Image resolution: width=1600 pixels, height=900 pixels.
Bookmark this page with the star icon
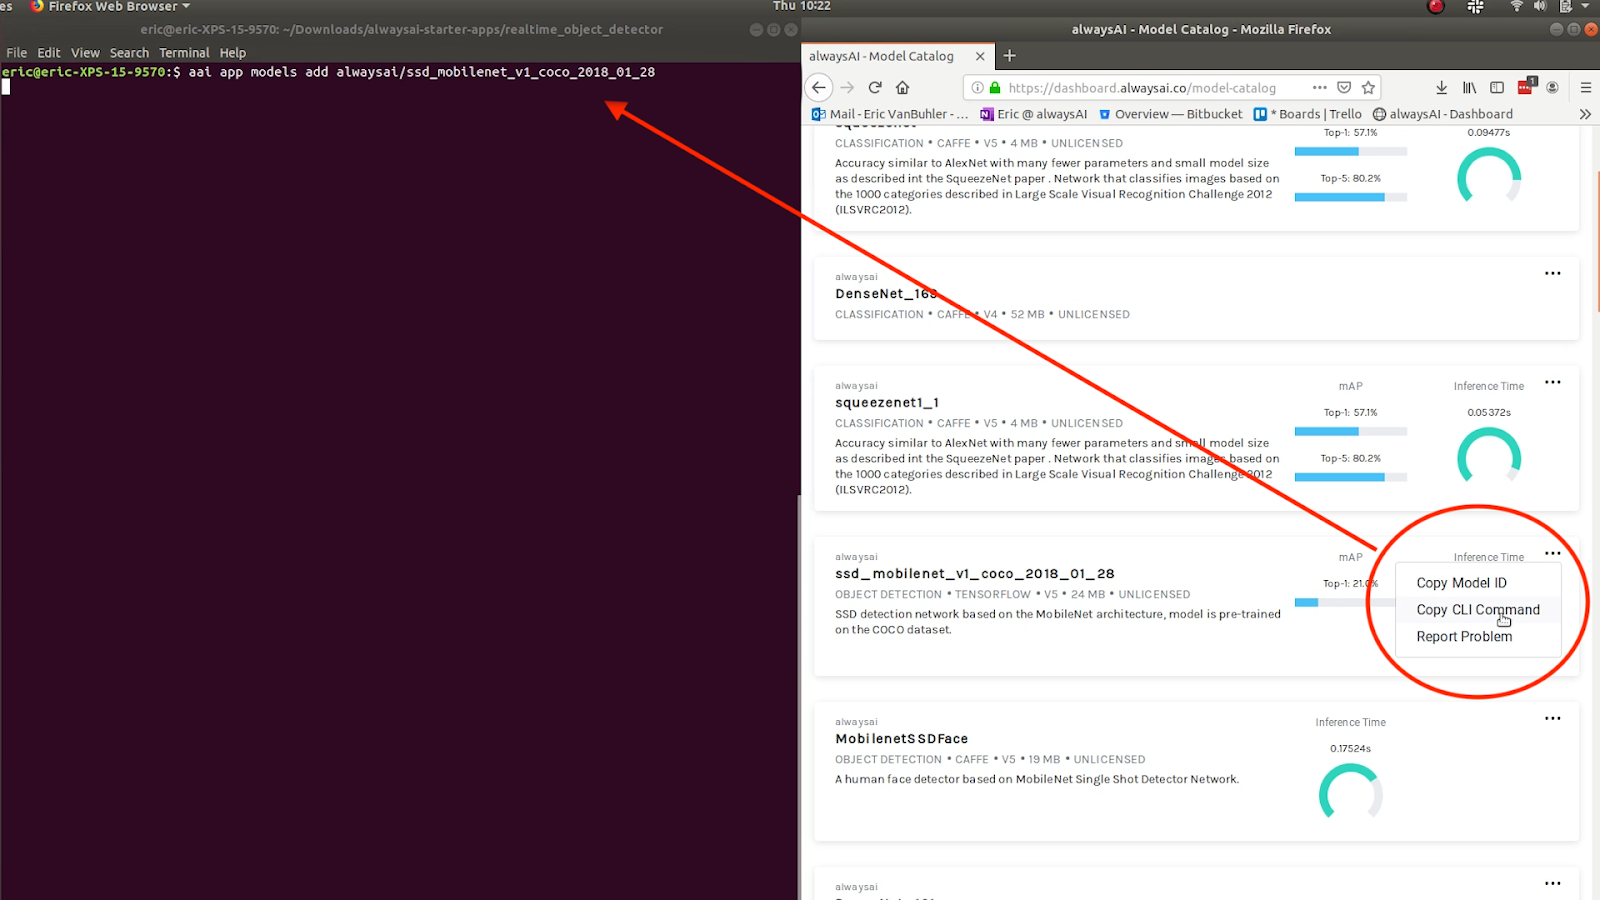(x=1368, y=87)
